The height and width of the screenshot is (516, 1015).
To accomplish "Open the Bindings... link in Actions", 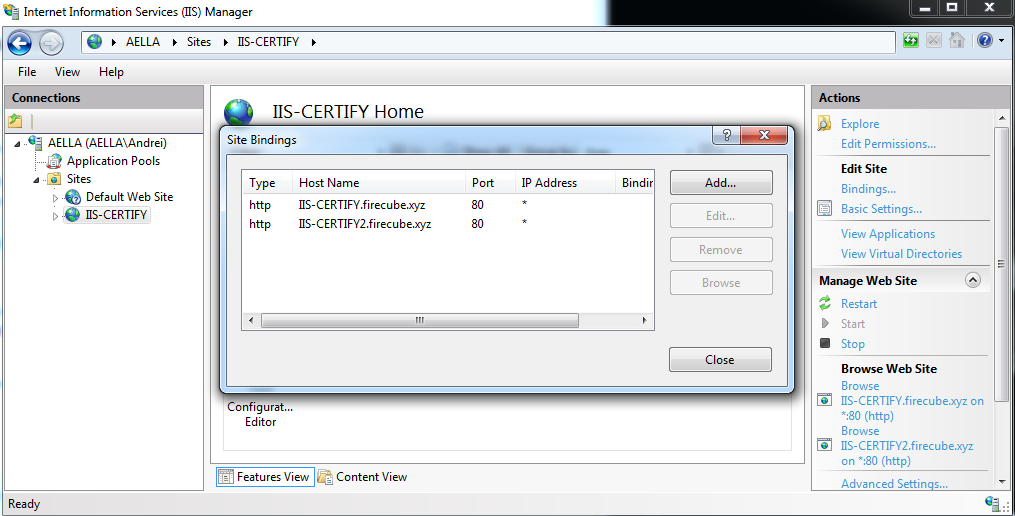I will [868, 189].
